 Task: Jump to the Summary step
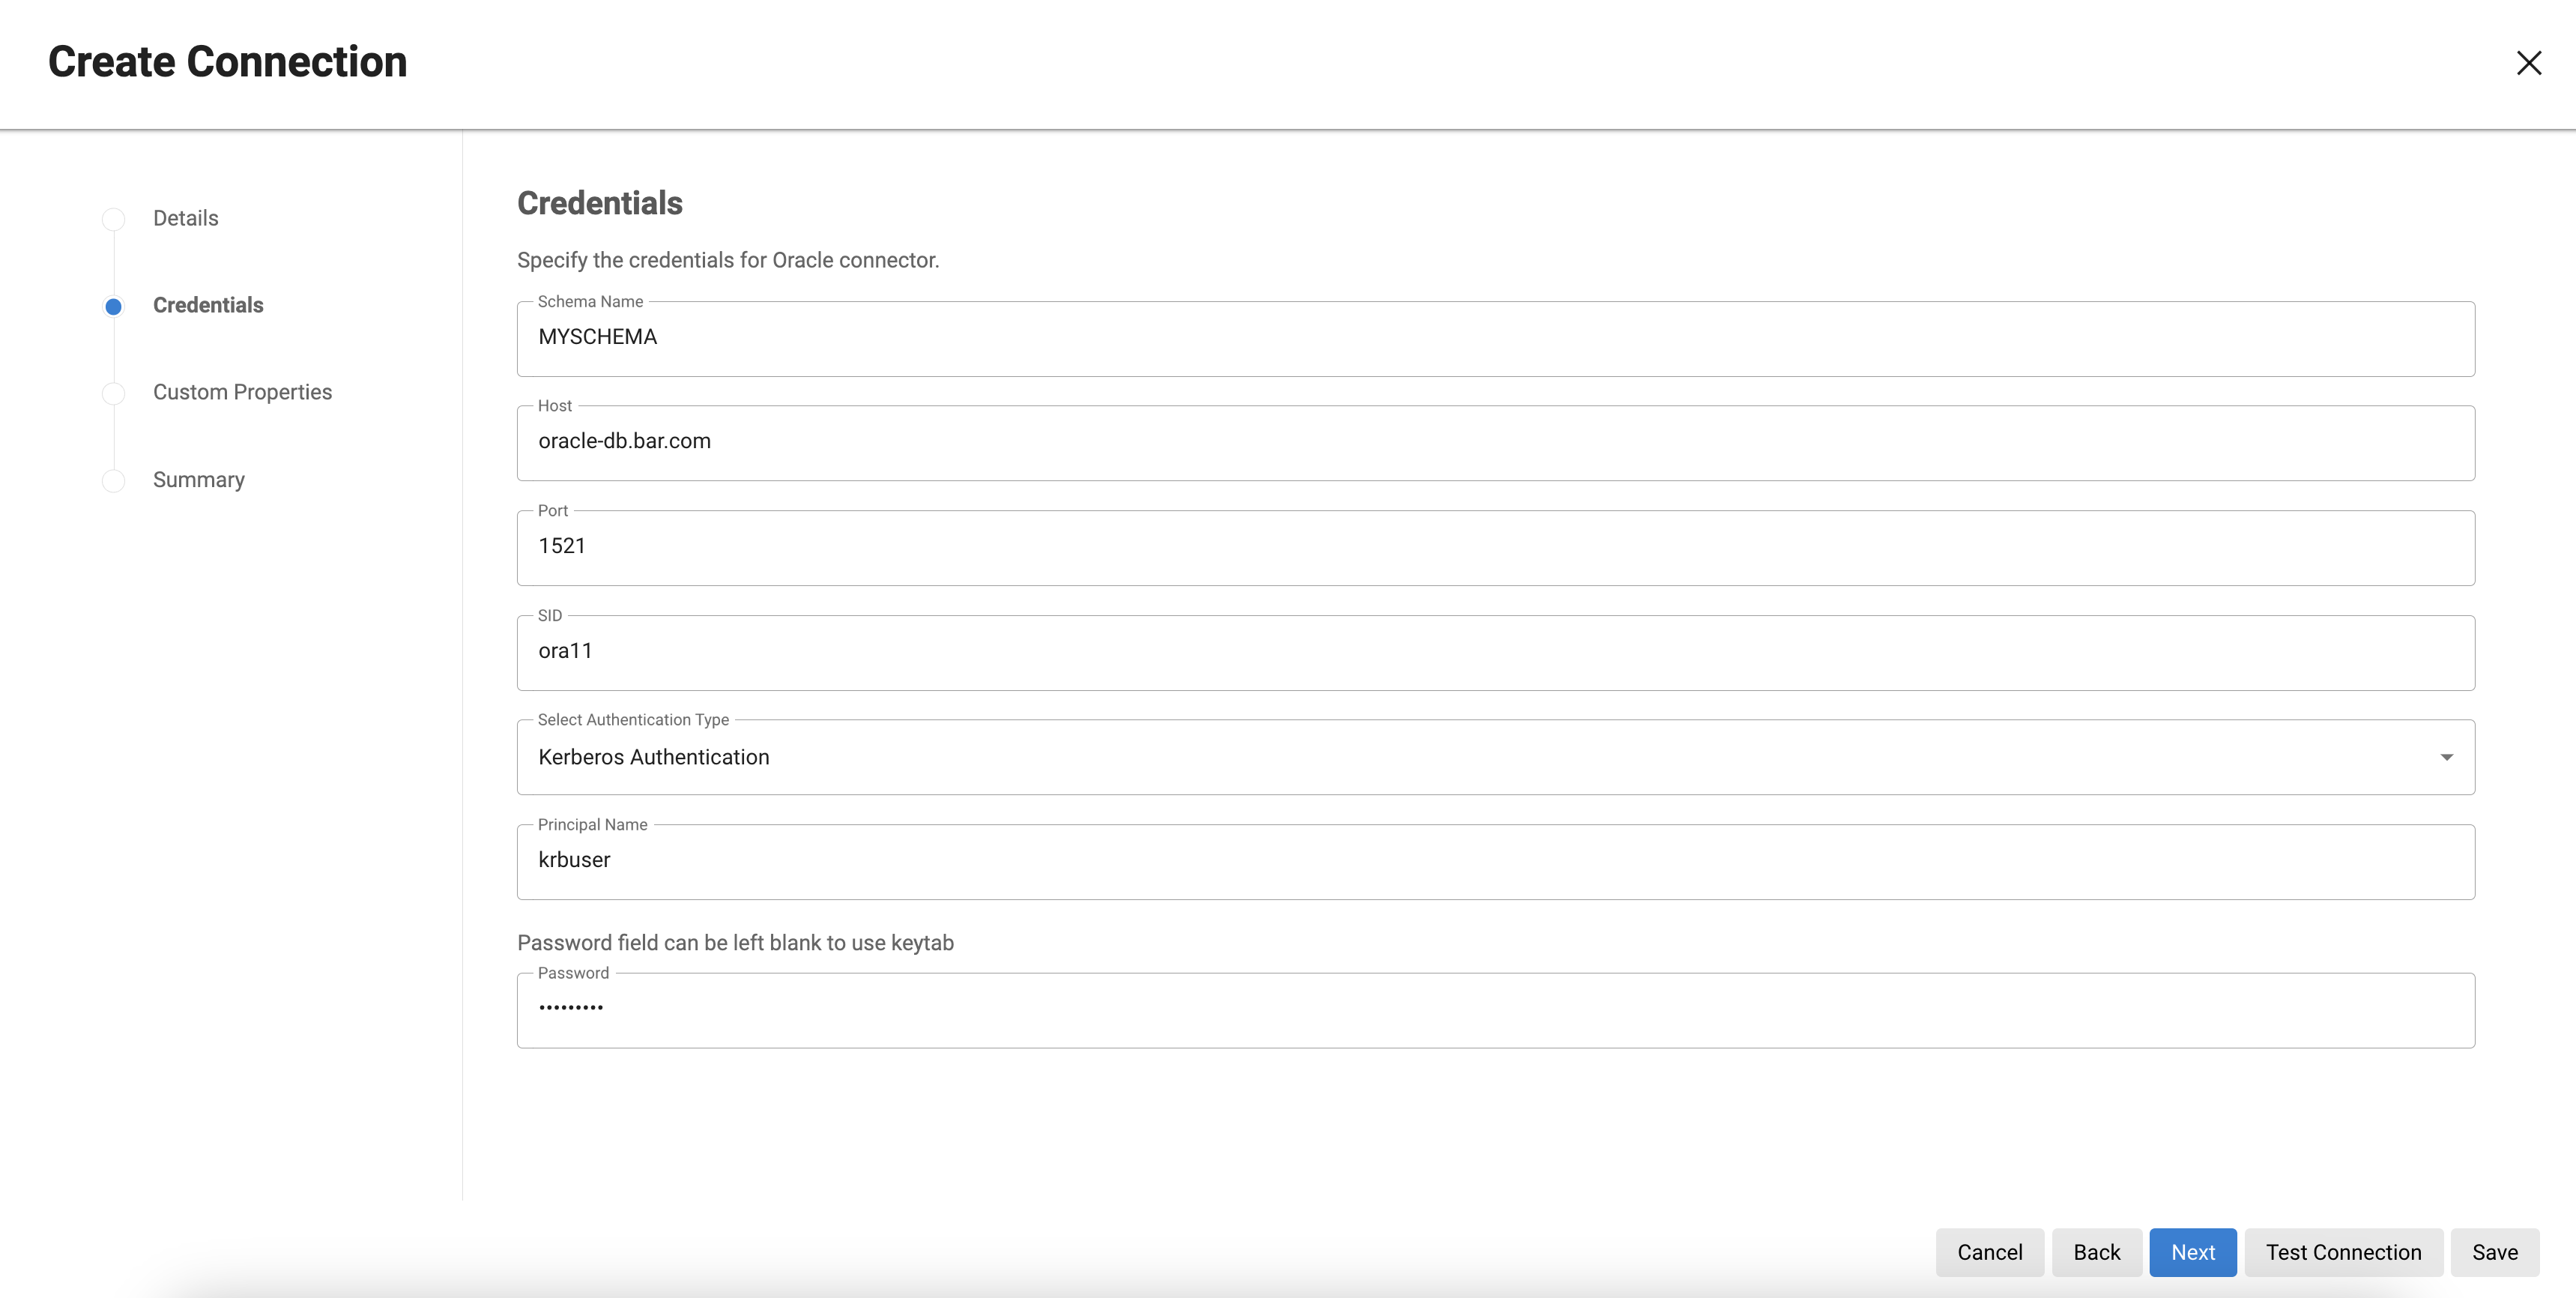(x=198, y=480)
